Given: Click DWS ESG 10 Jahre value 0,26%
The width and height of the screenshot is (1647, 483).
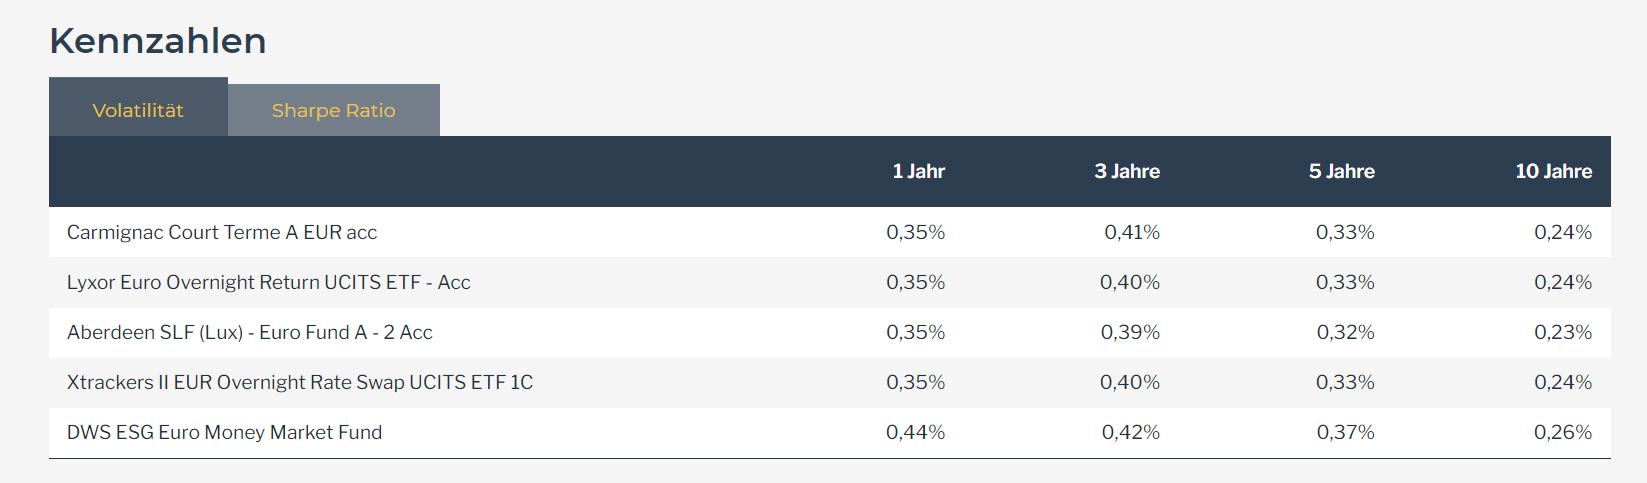Looking at the screenshot, I should [1563, 432].
